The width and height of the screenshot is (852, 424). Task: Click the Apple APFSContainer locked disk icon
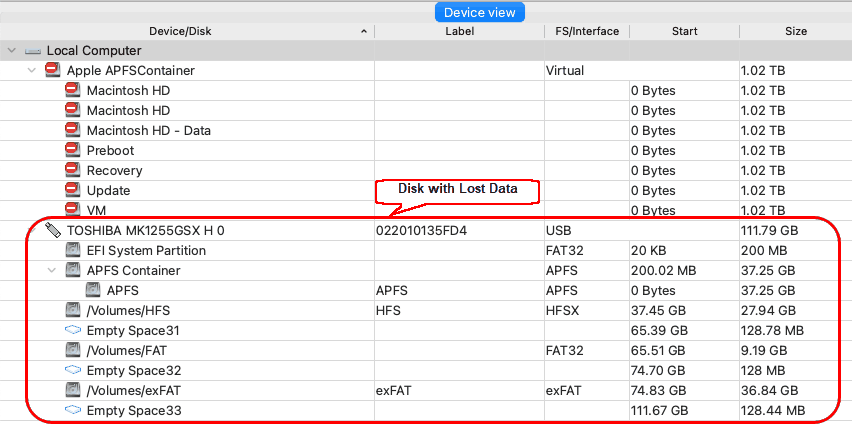coord(52,70)
